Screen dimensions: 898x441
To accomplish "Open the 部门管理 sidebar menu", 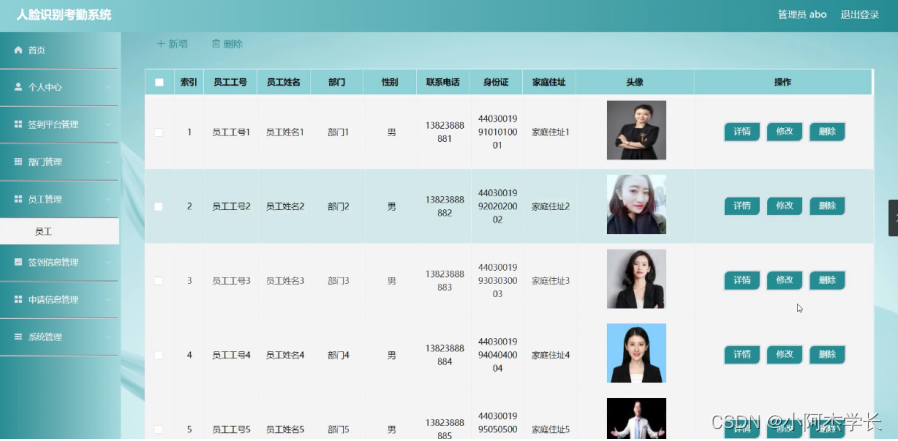I will point(60,162).
